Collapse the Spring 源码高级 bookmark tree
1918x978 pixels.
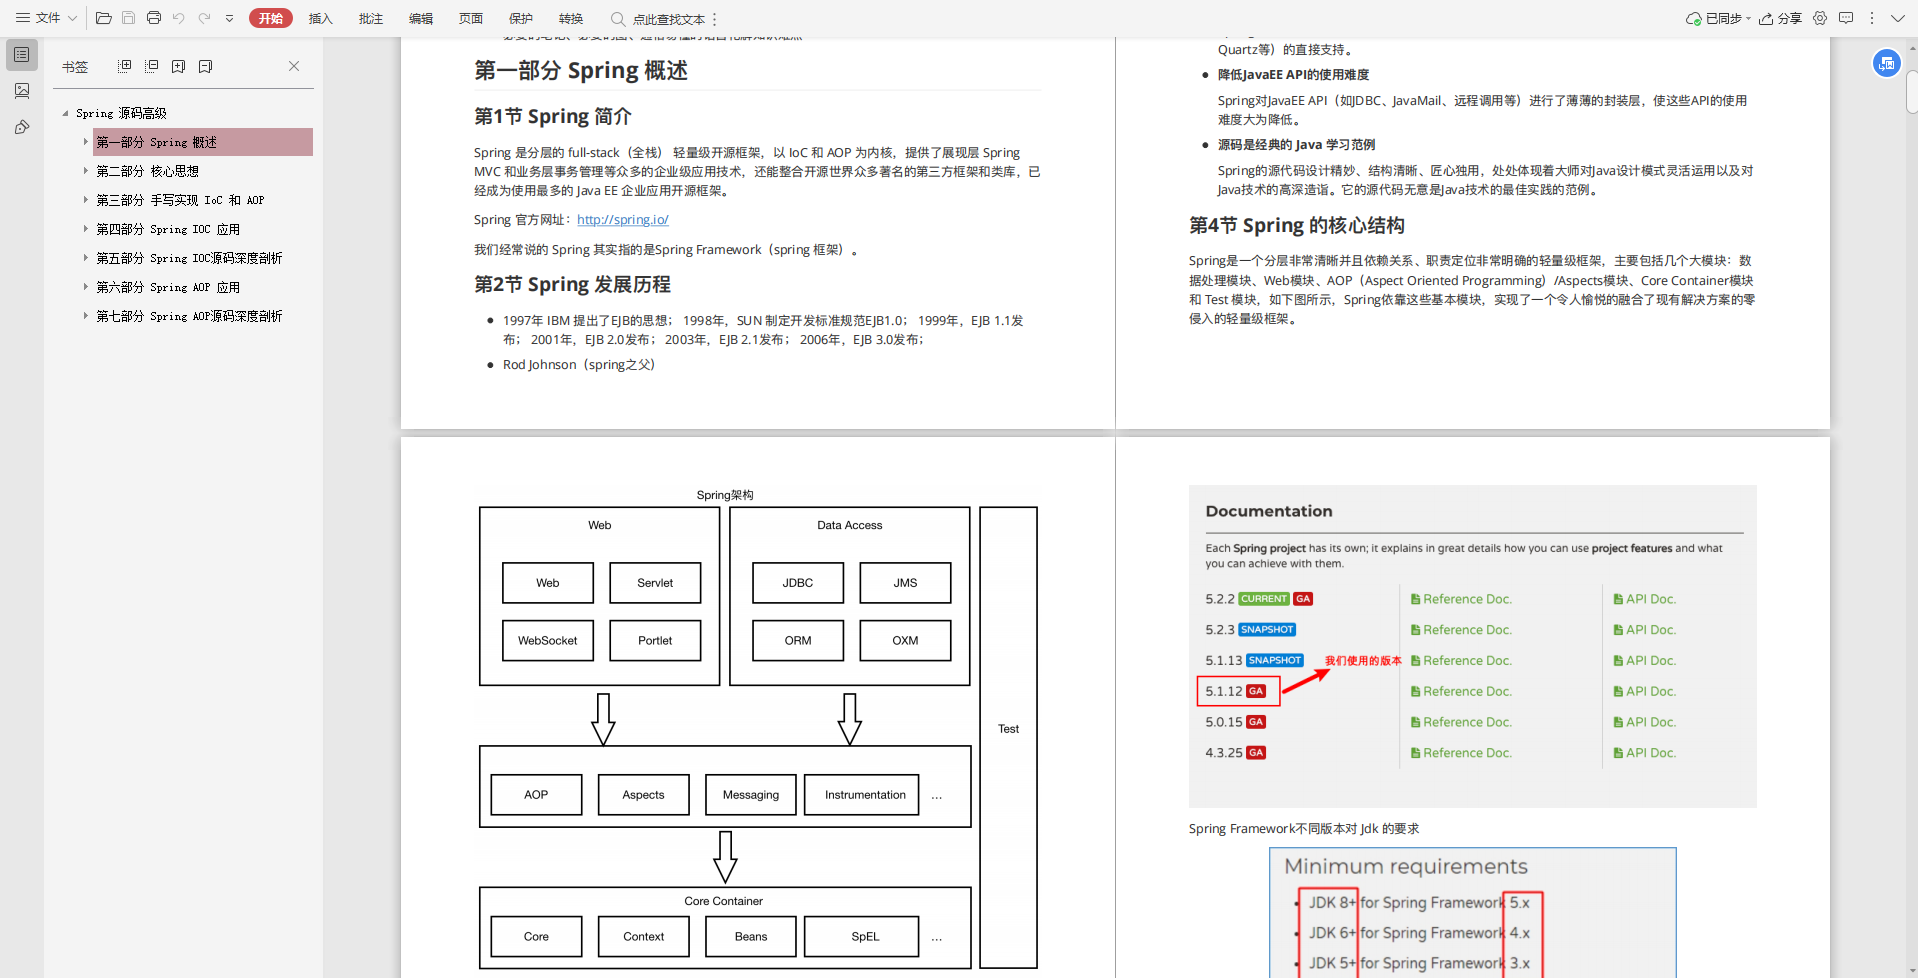point(66,112)
